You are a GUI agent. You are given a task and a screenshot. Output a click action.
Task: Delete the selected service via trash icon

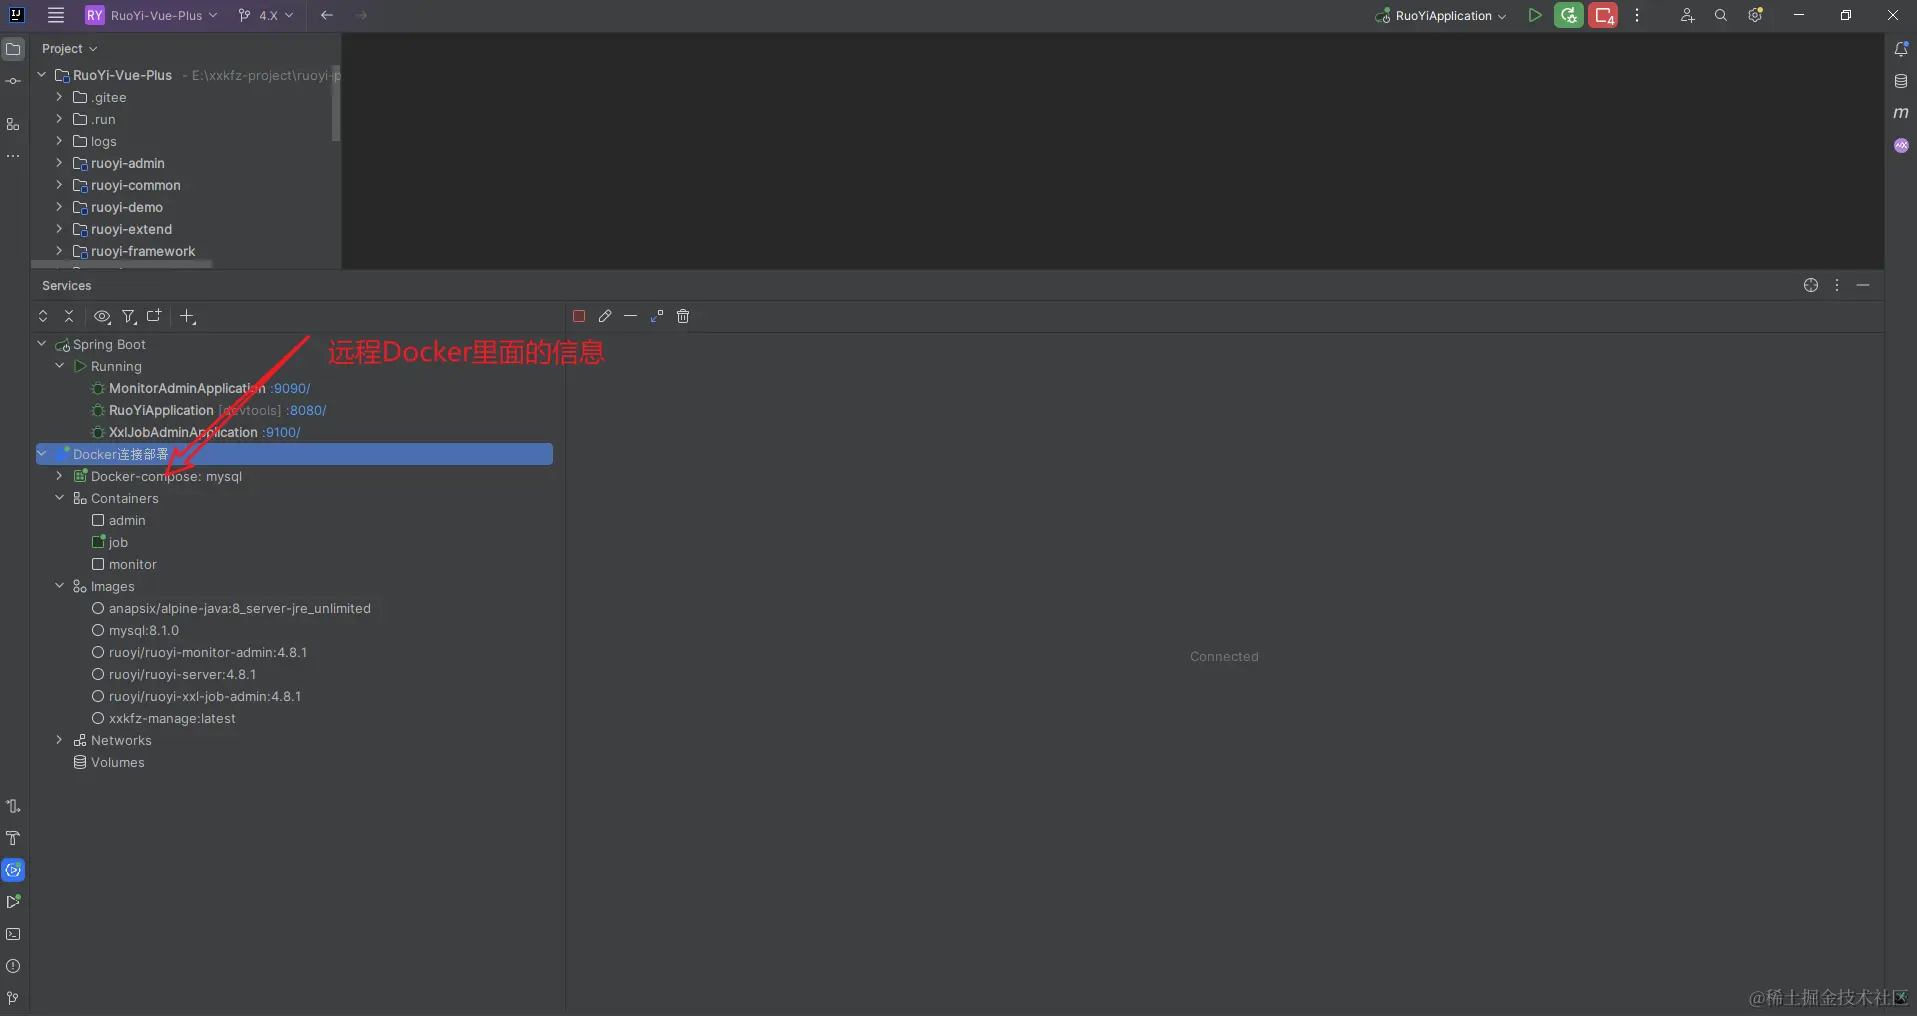click(x=684, y=316)
